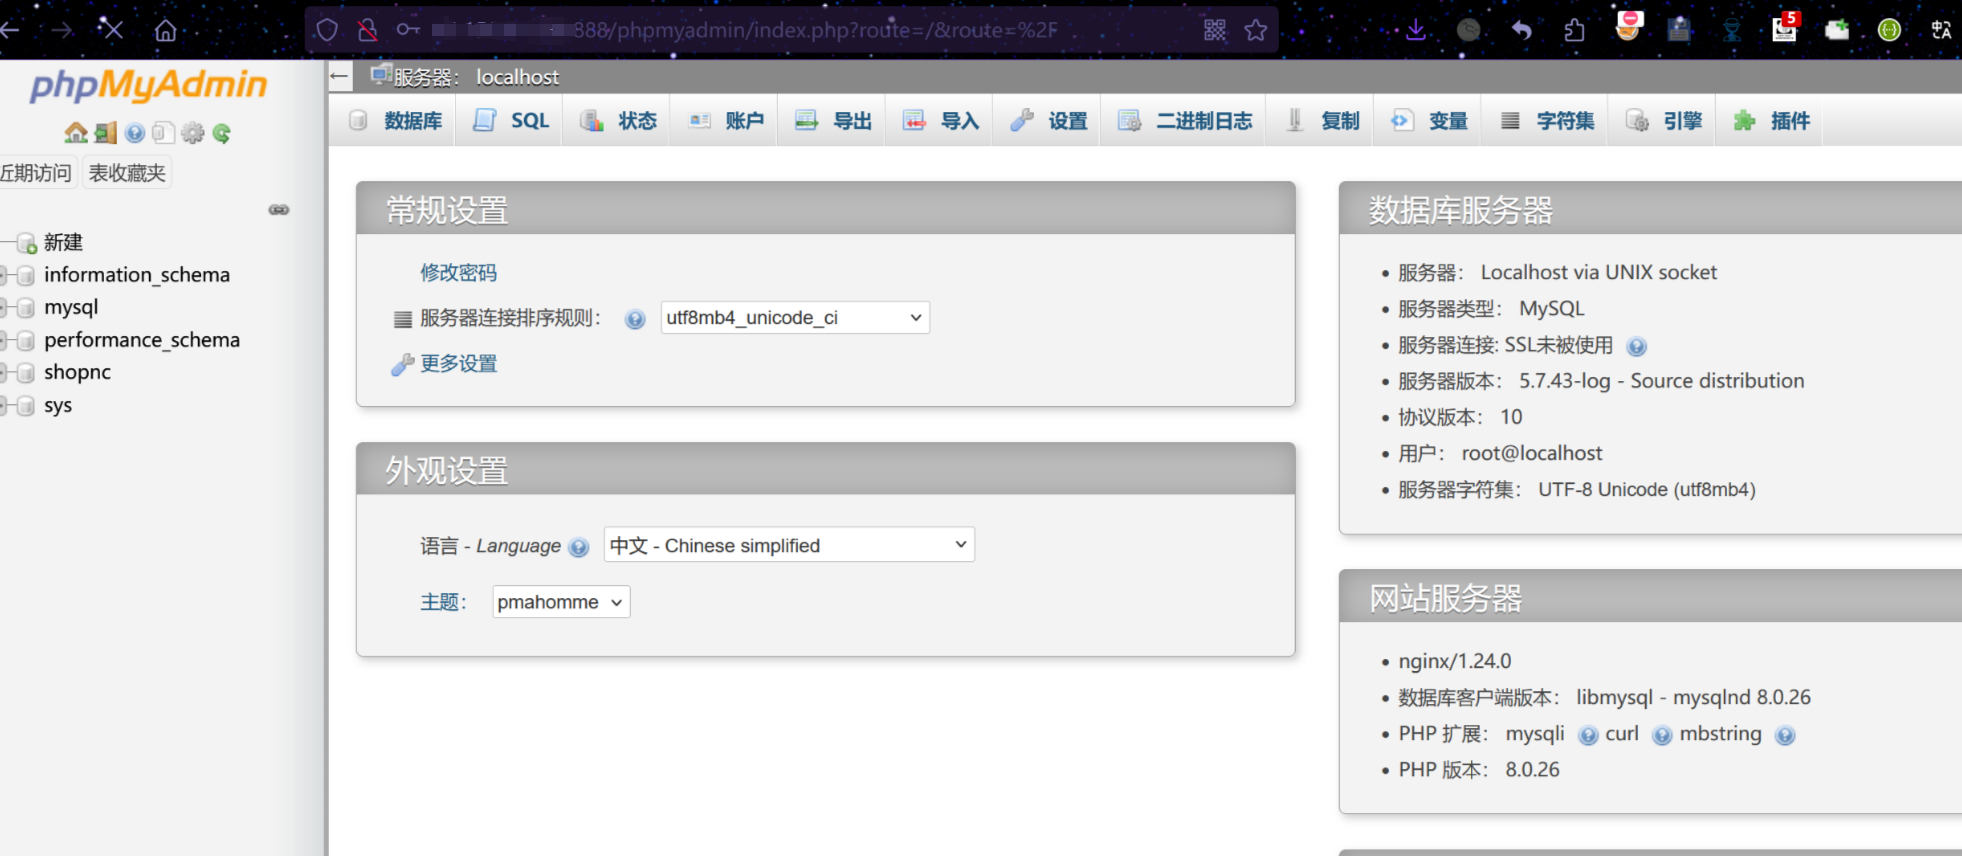Switch to the 近期访问 recent tables tab
The width and height of the screenshot is (1962, 856).
[36, 173]
